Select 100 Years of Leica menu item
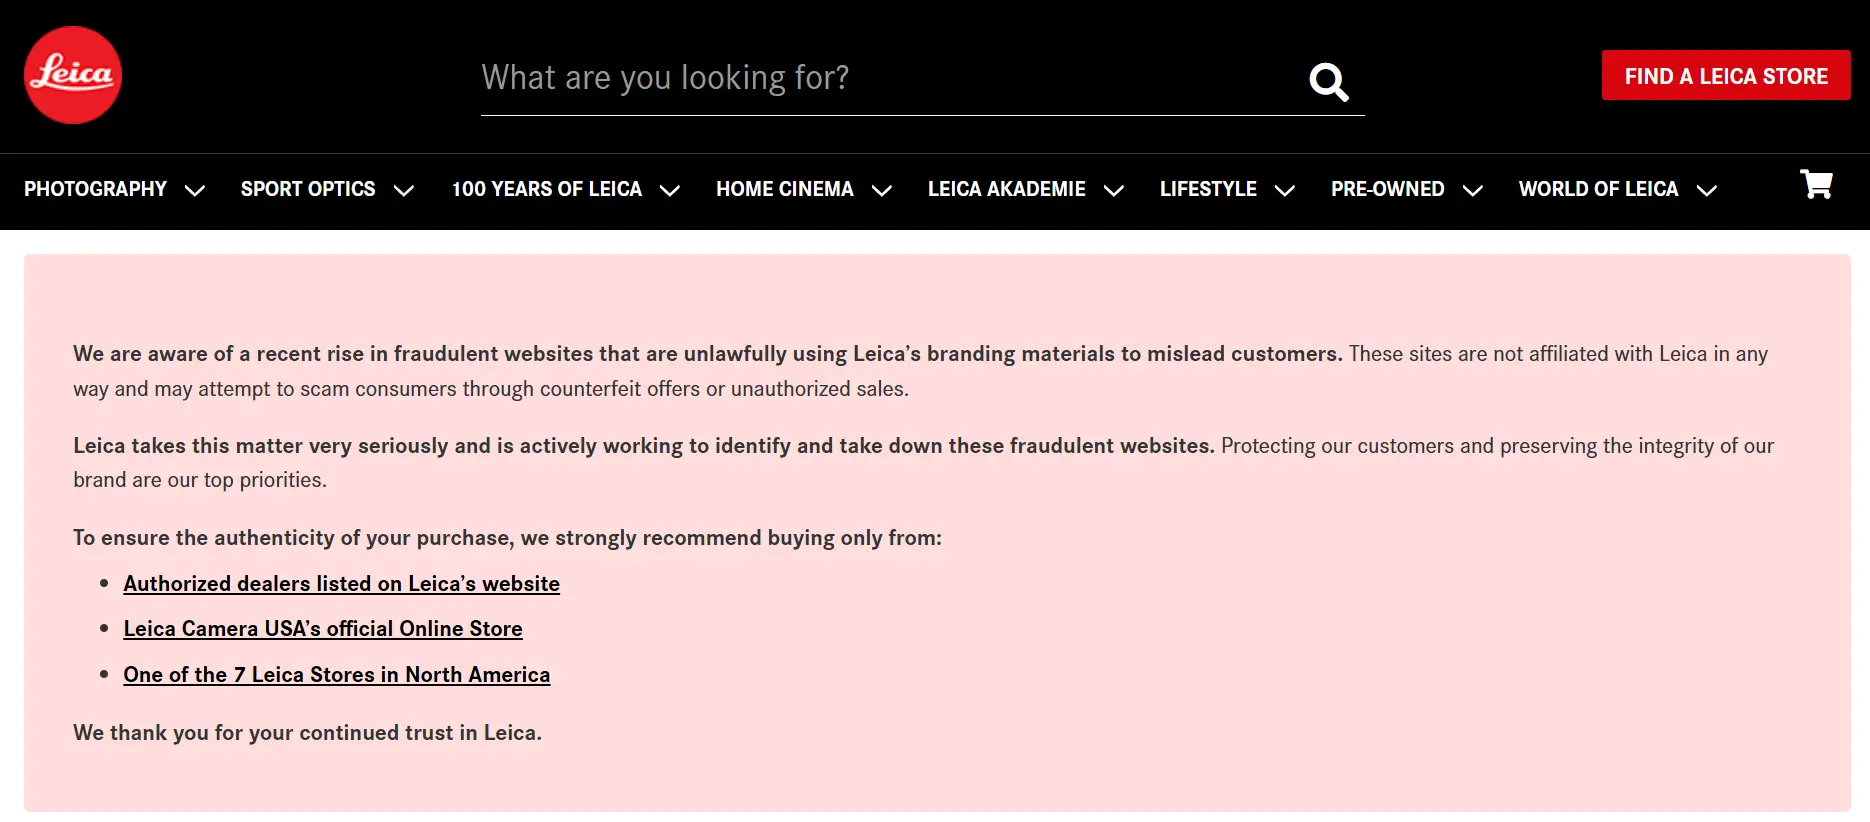Image resolution: width=1870 pixels, height=822 pixels. [547, 189]
